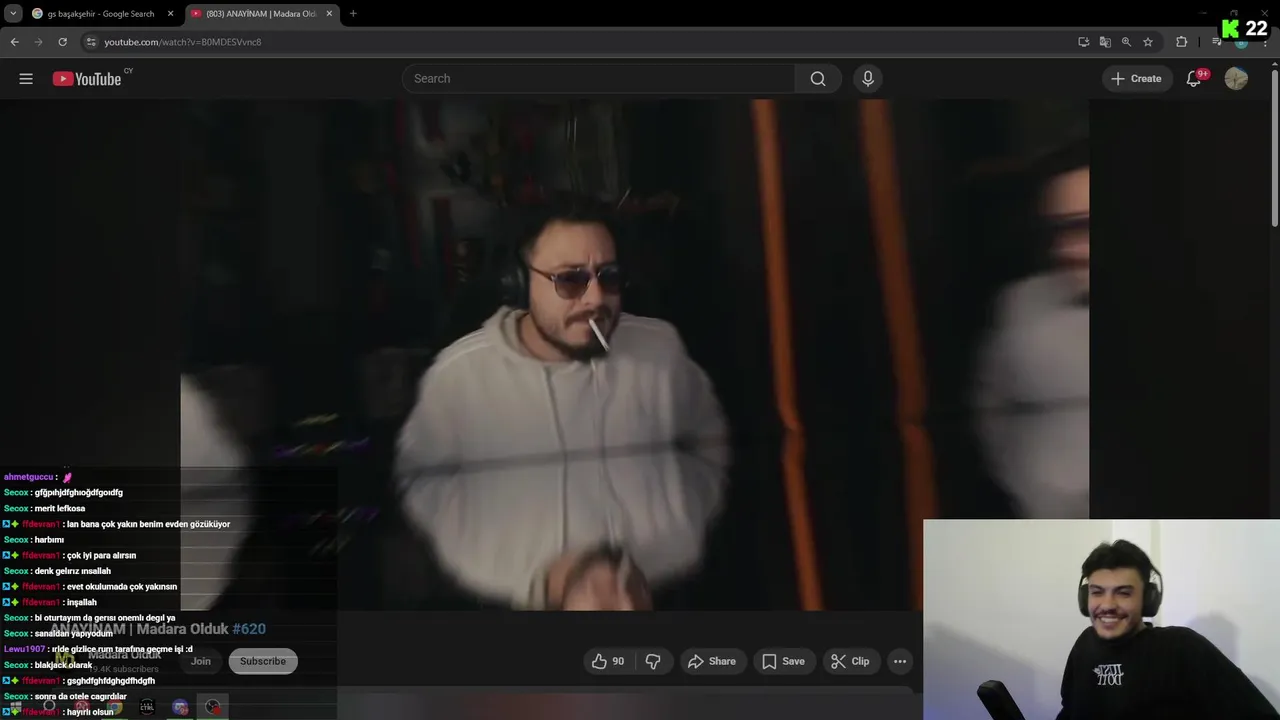Open the CTRL app in taskbar
Screen dimensions: 1280x720
pos(147,707)
